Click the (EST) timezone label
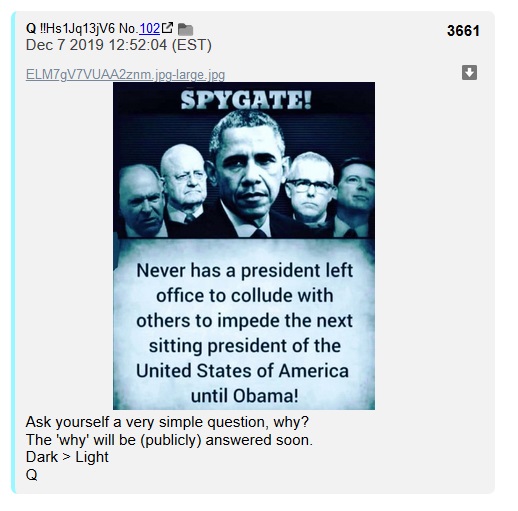Image resolution: width=518 pixels, height=511 pixels. click(192, 45)
